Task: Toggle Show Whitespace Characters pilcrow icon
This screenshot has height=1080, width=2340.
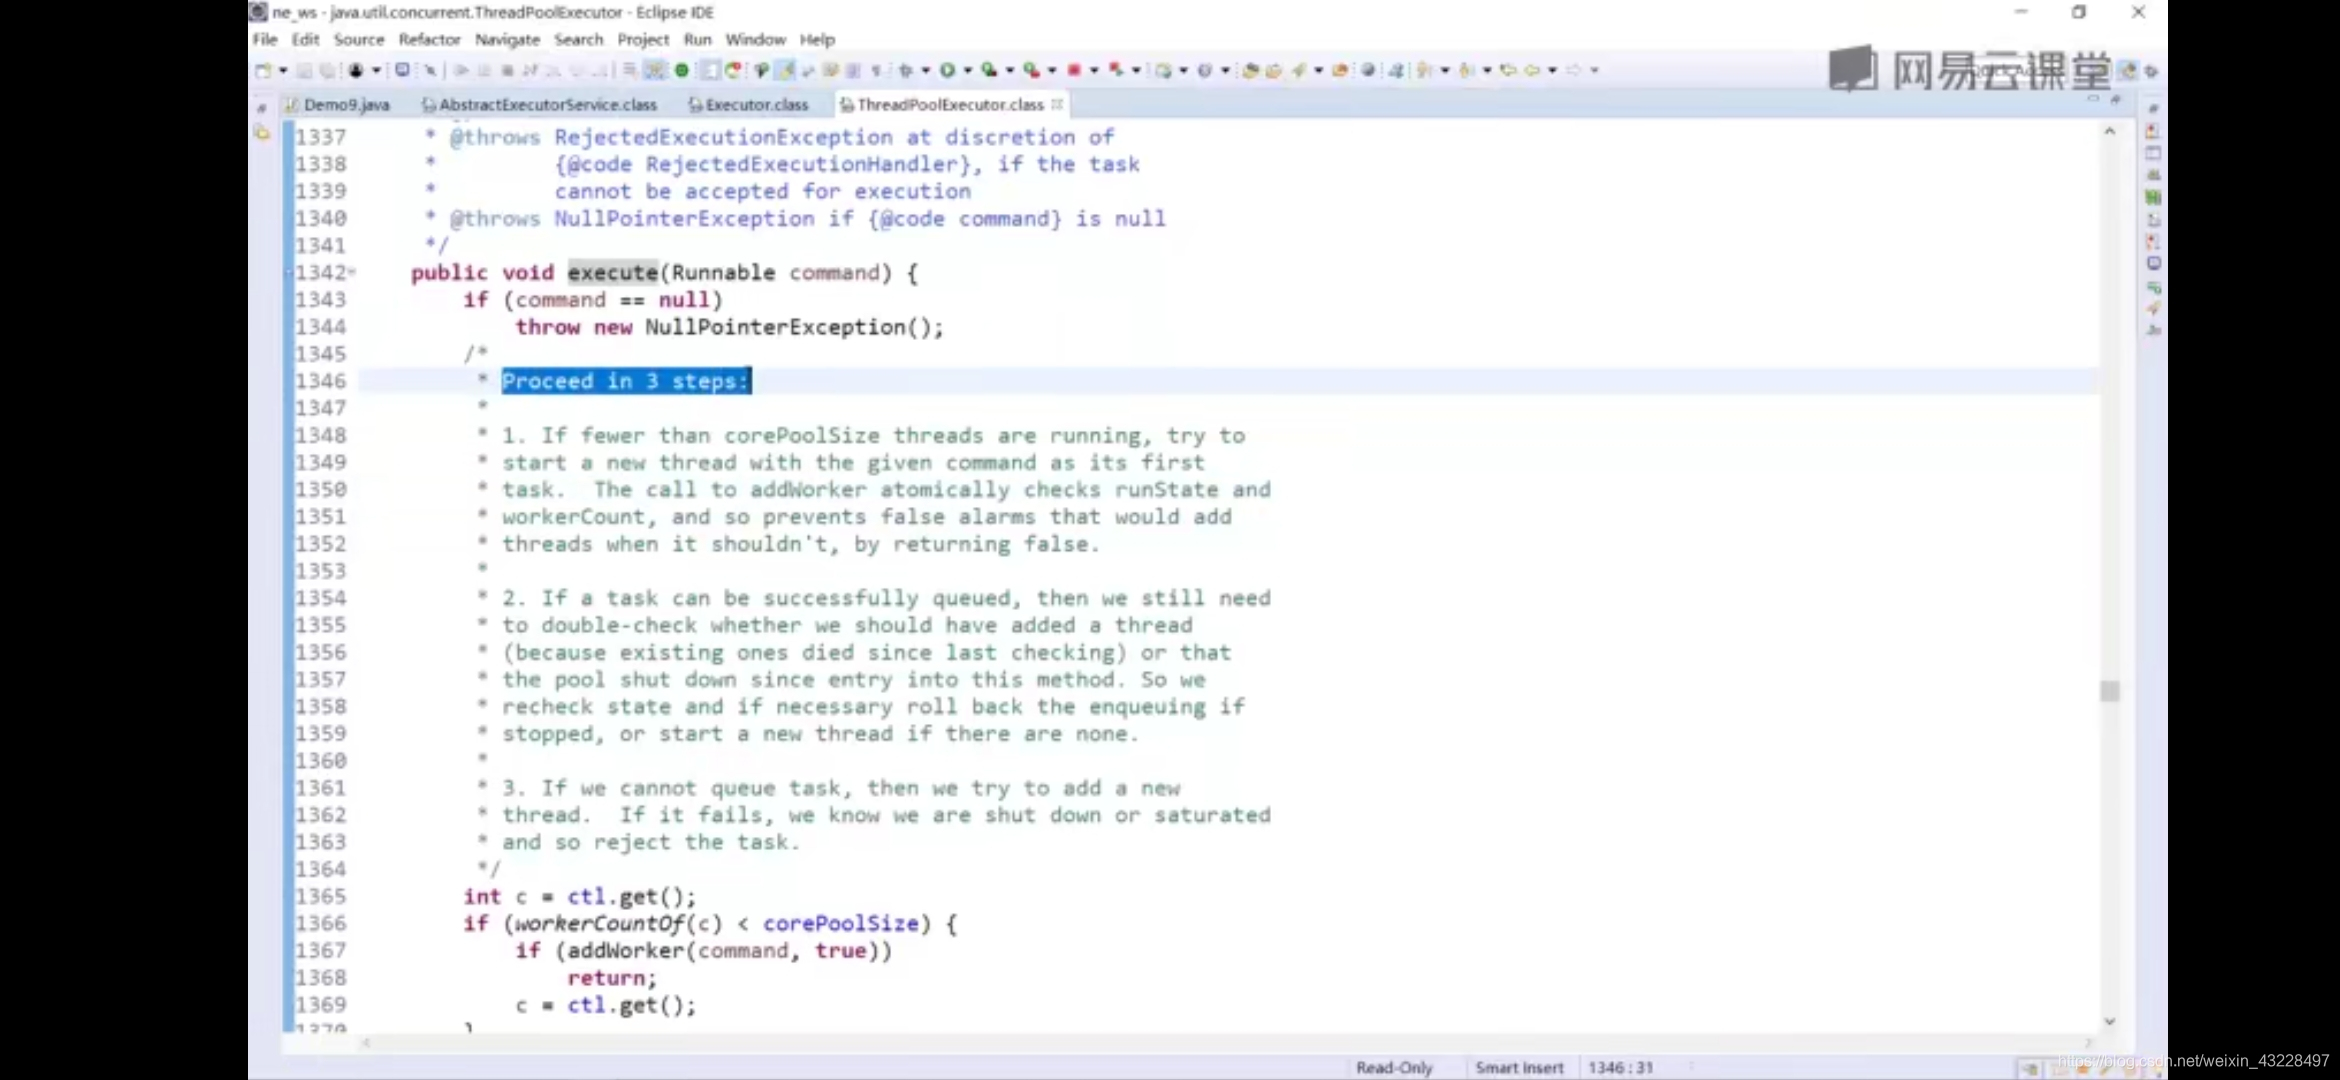Action: [877, 70]
